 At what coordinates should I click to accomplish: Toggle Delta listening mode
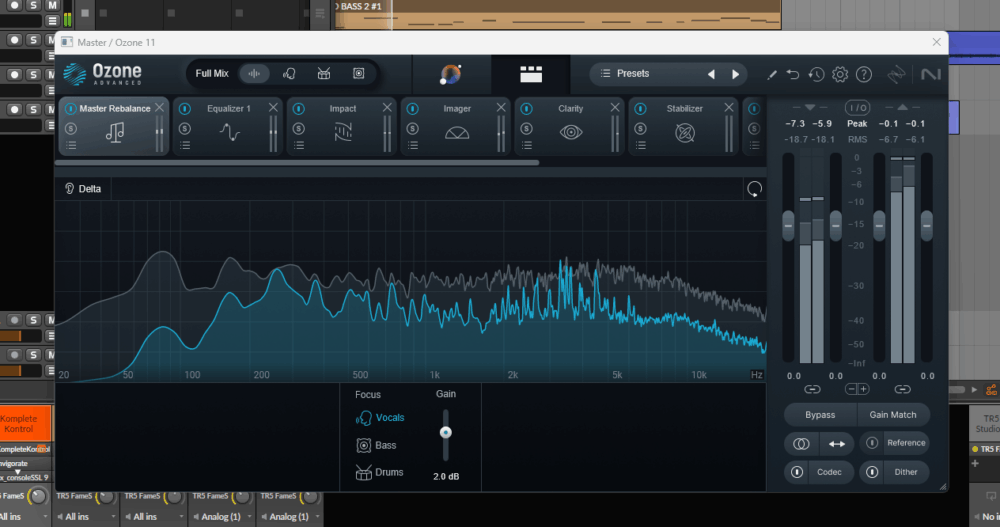(83, 189)
